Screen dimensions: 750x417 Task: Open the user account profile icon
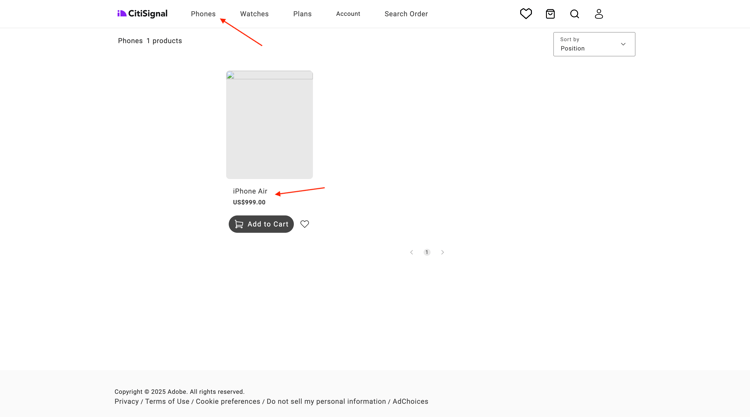coord(598,14)
